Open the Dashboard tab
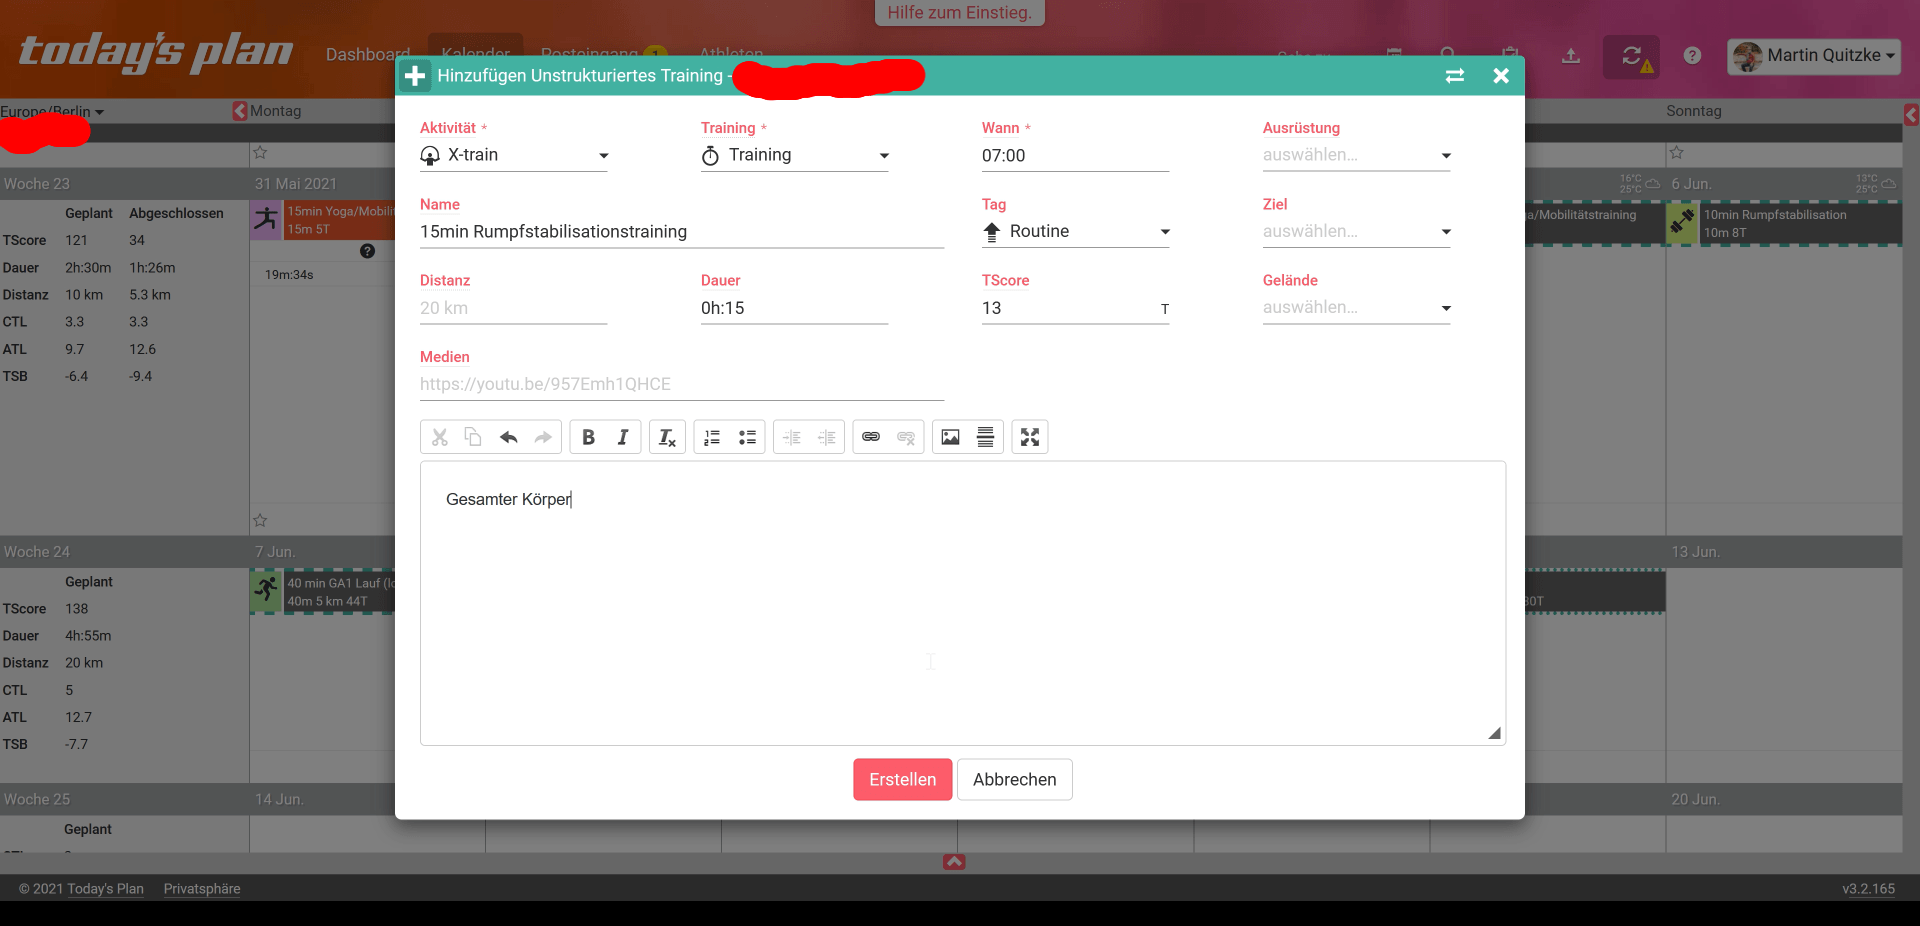The height and width of the screenshot is (926, 1920). pyautogui.click(x=367, y=54)
